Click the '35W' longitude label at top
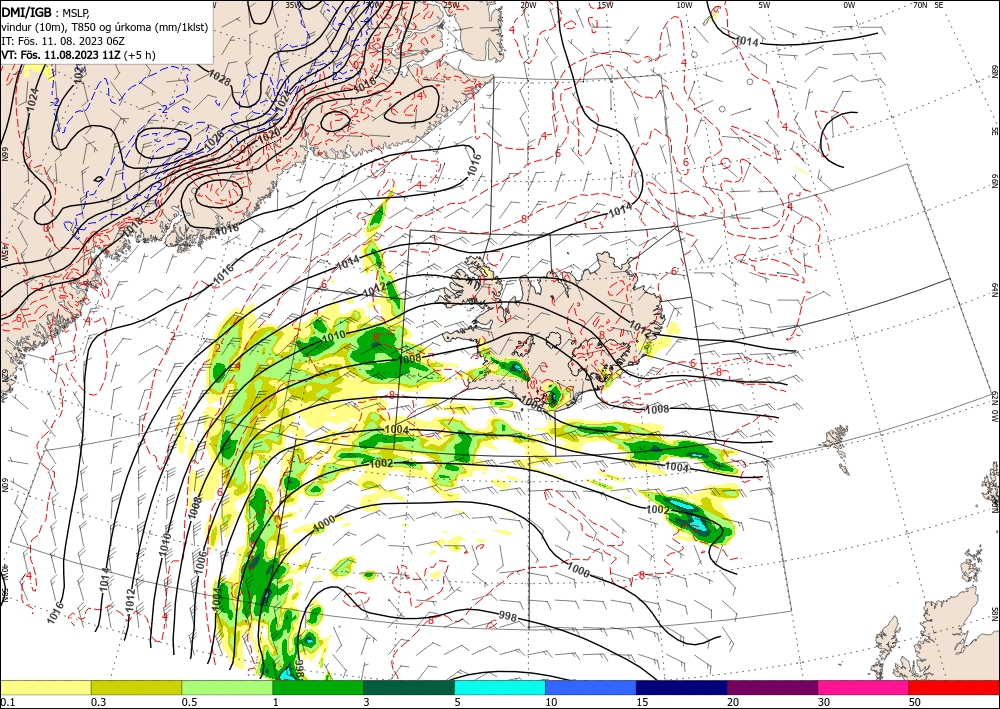Image resolution: width=1000 pixels, height=709 pixels. pos(293,5)
